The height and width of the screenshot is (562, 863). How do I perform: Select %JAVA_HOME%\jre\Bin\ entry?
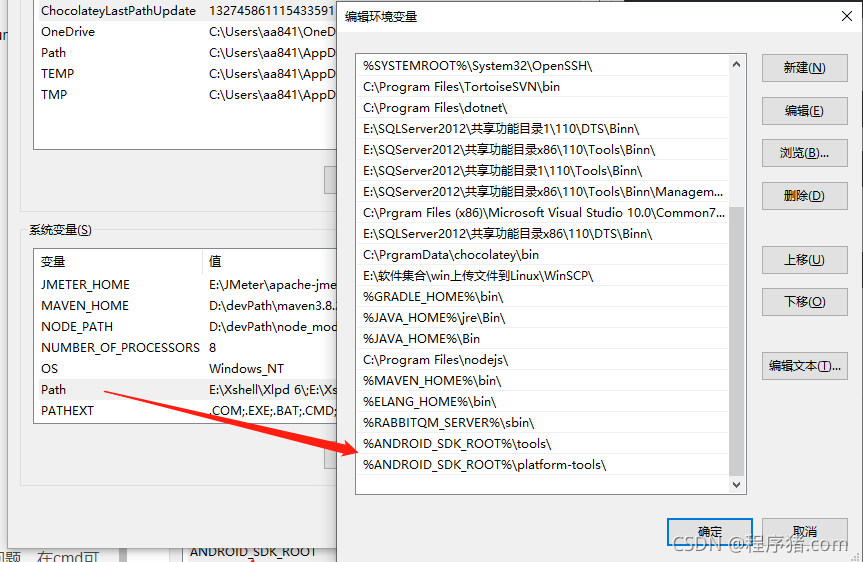click(x=542, y=318)
